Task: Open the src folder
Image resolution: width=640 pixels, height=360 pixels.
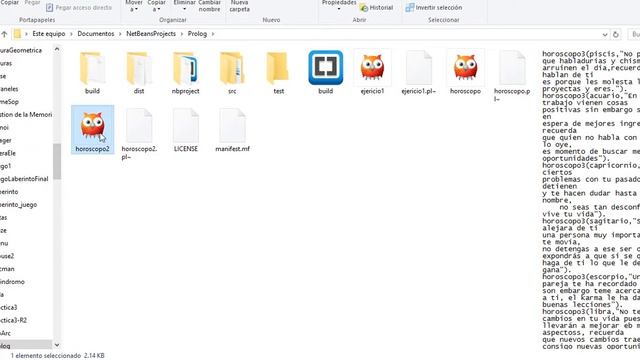Action: coord(232,73)
